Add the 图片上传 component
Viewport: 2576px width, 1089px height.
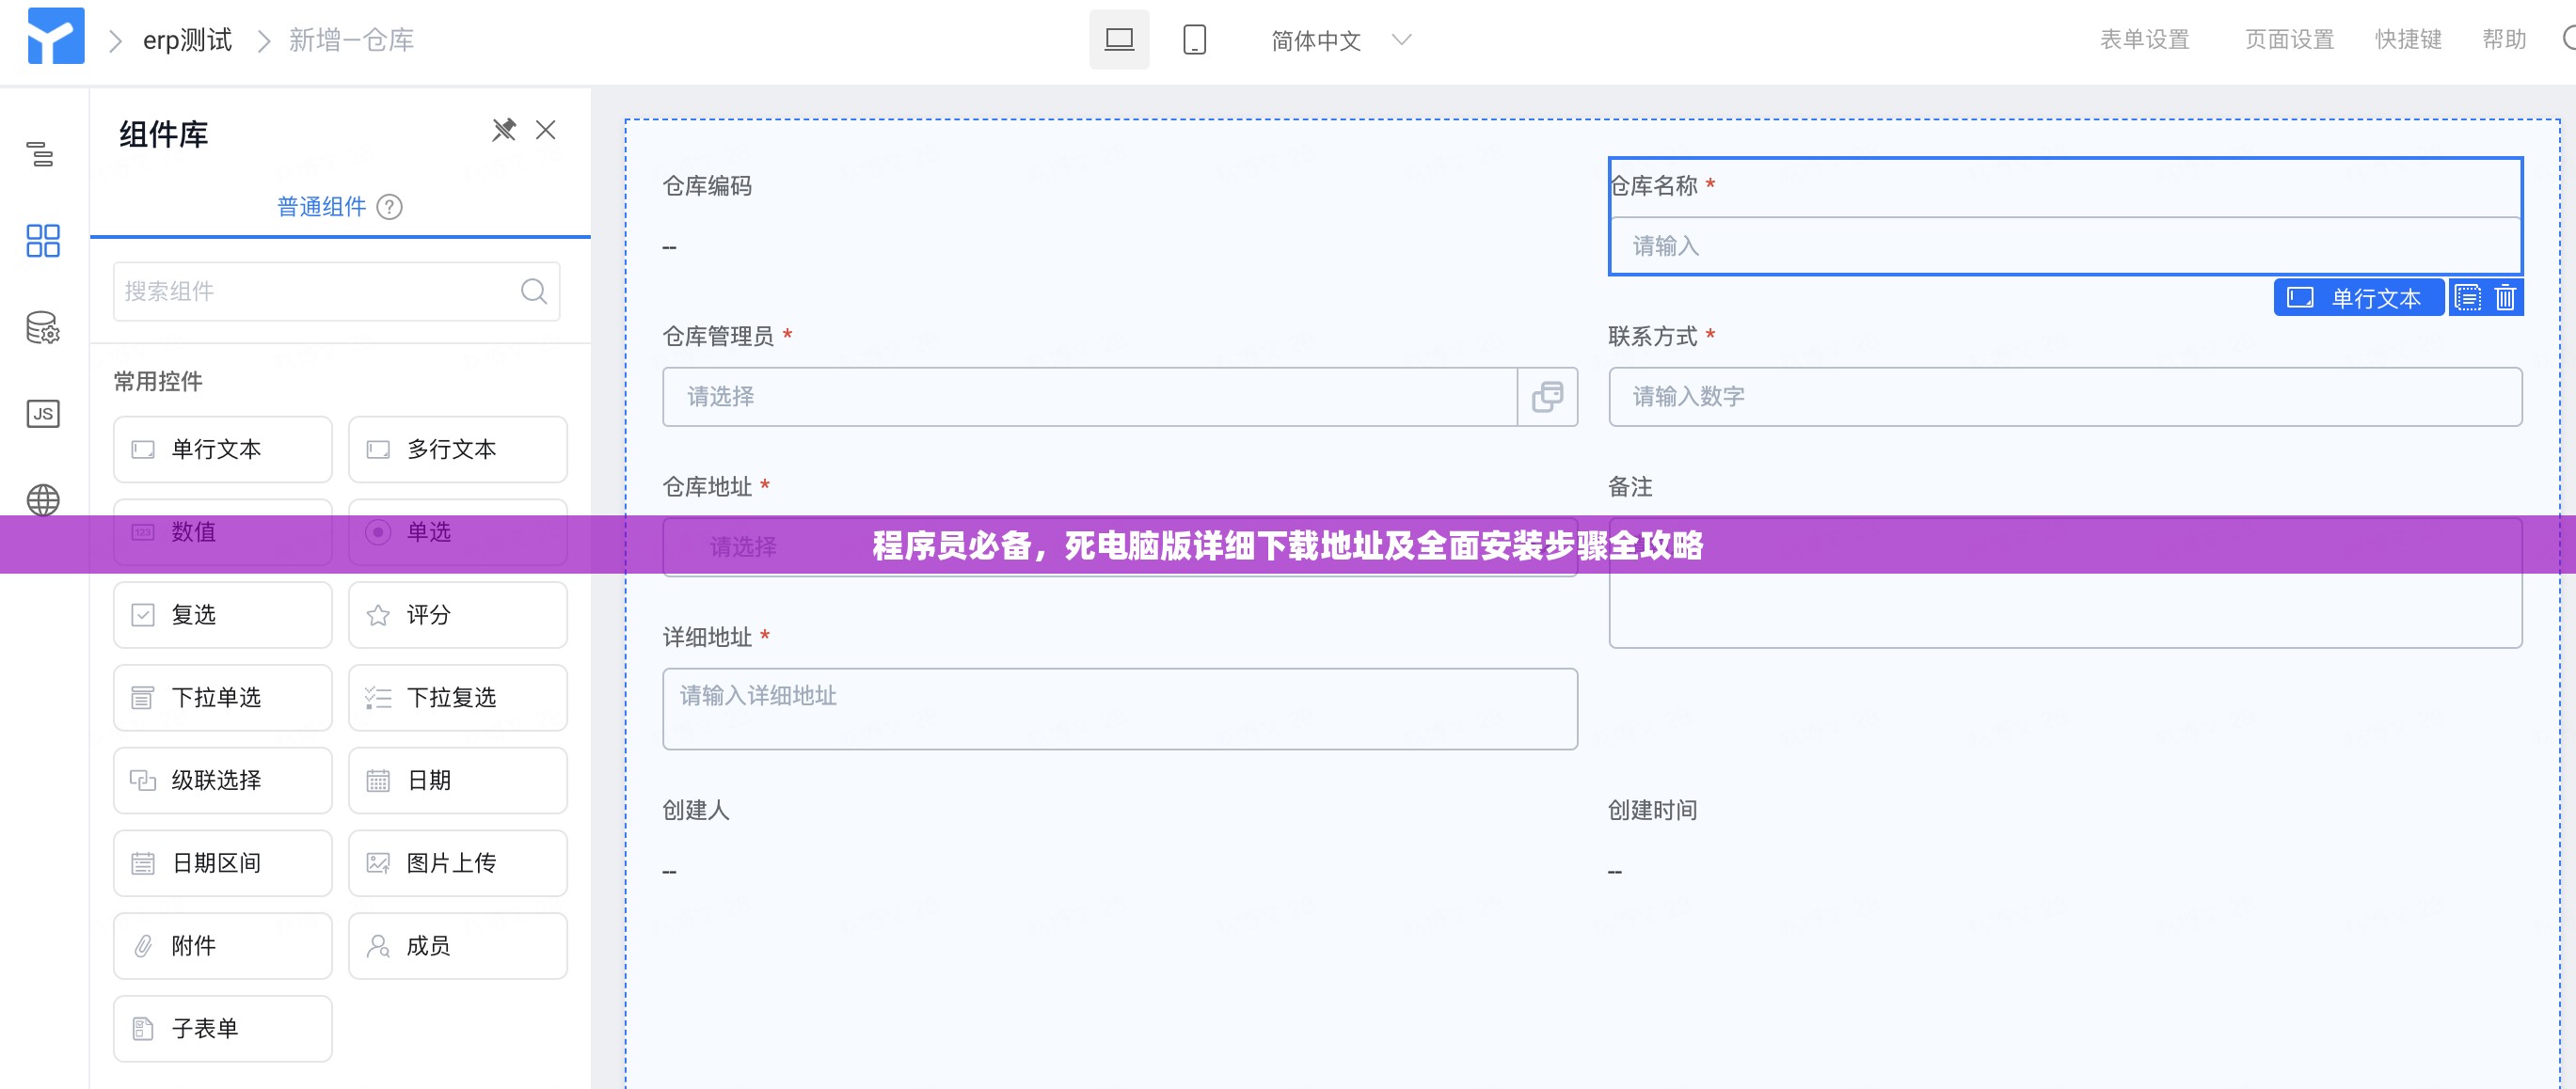click(x=458, y=863)
